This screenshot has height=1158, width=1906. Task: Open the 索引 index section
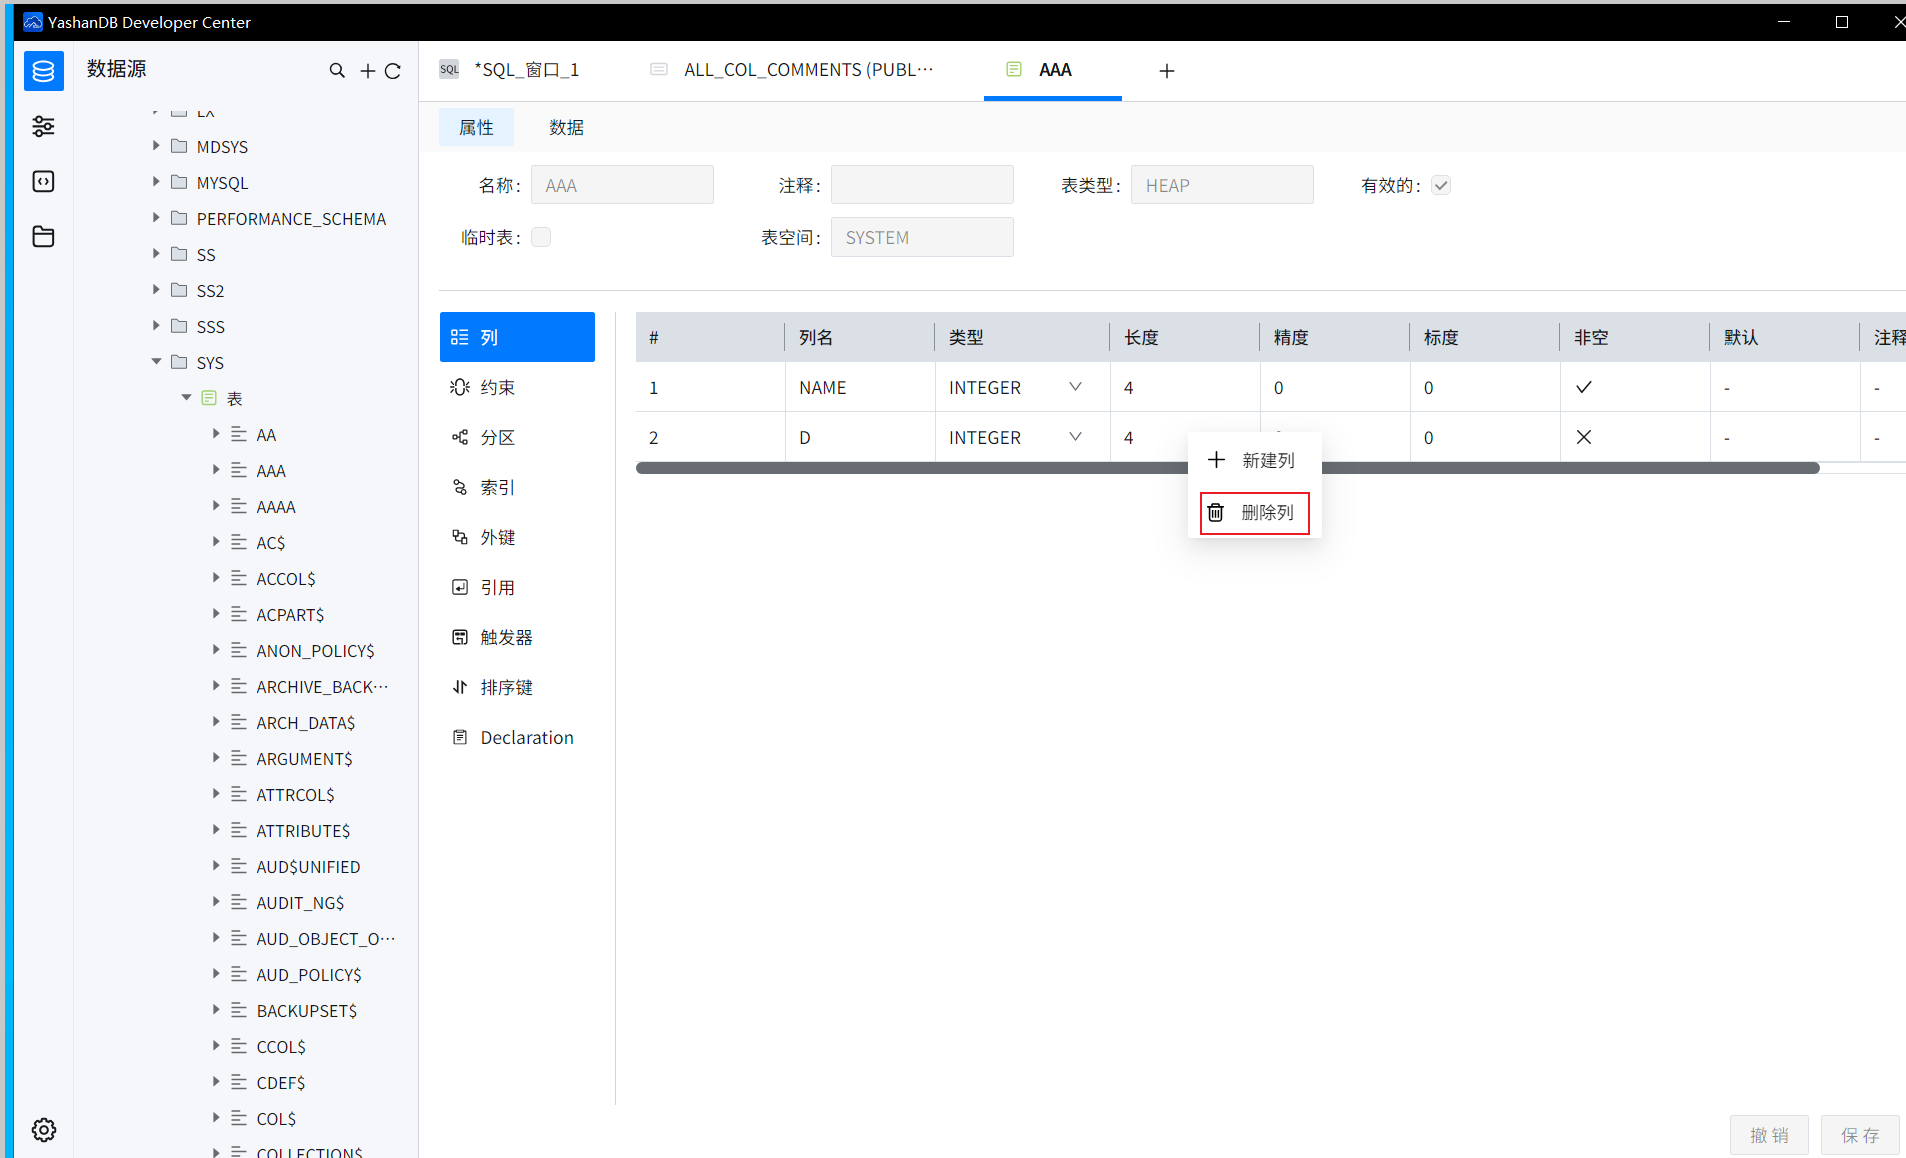517,487
